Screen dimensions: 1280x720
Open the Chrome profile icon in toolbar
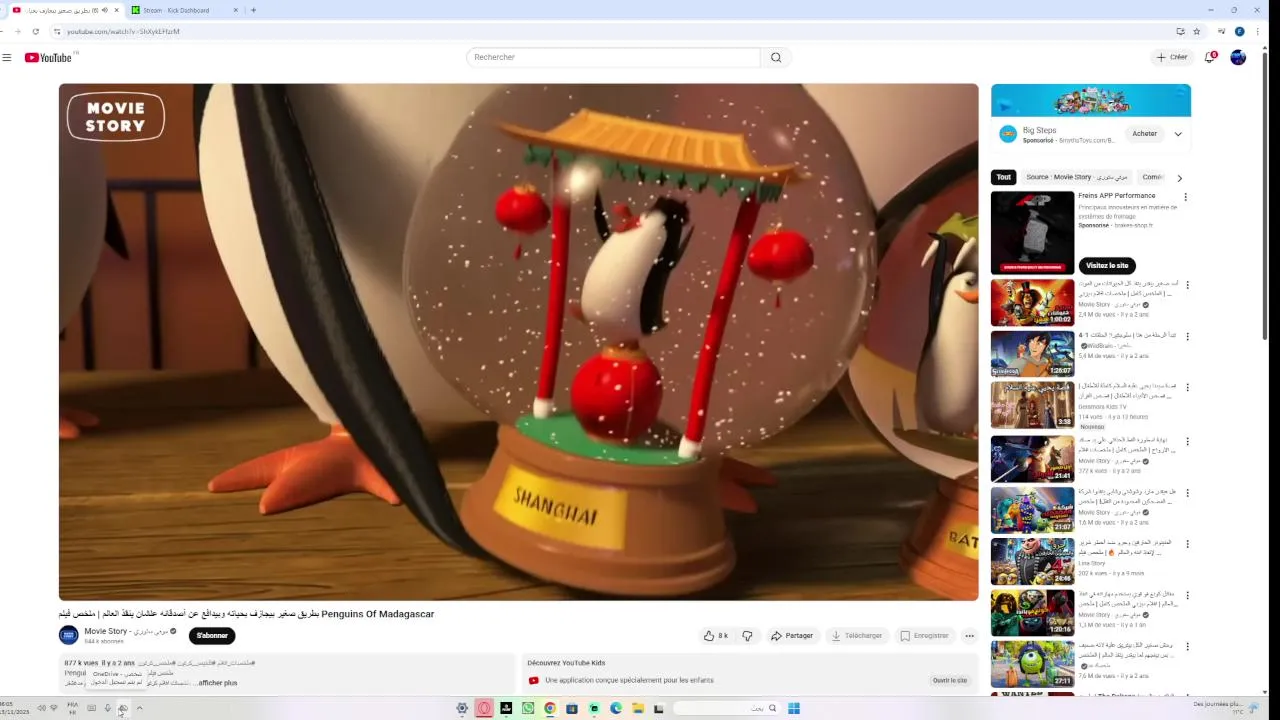(1240, 31)
